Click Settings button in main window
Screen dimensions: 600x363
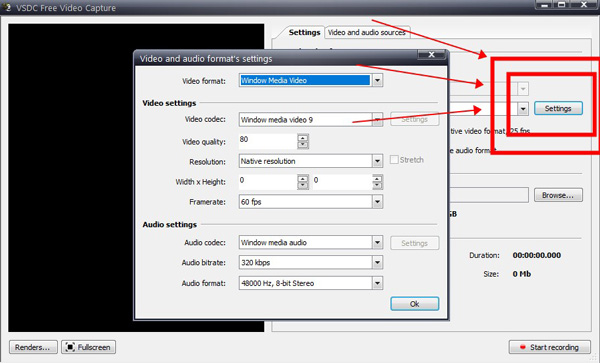[x=558, y=108]
